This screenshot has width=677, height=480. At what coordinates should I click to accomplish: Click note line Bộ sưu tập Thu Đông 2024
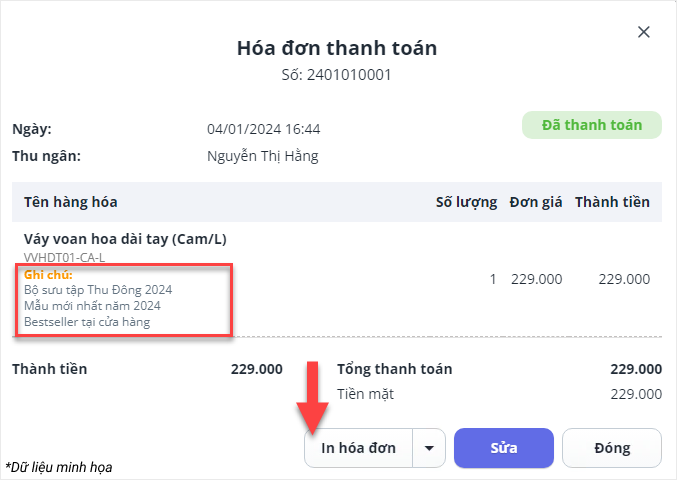pyautogui.click(x=91, y=289)
